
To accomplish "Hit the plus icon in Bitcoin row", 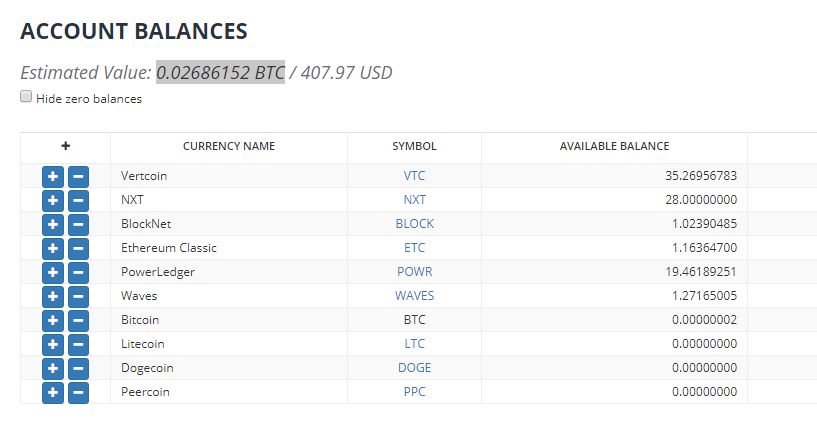I will point(53,320).
